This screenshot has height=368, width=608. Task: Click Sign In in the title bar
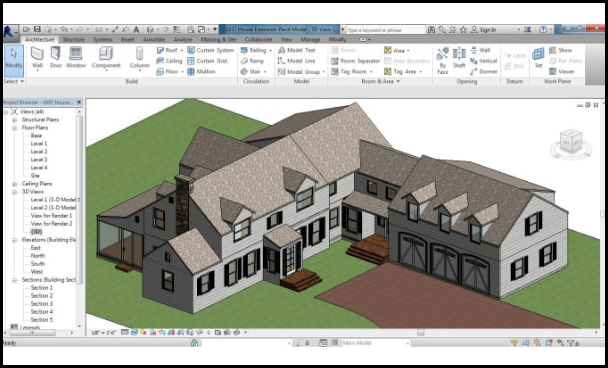(484, 29)
